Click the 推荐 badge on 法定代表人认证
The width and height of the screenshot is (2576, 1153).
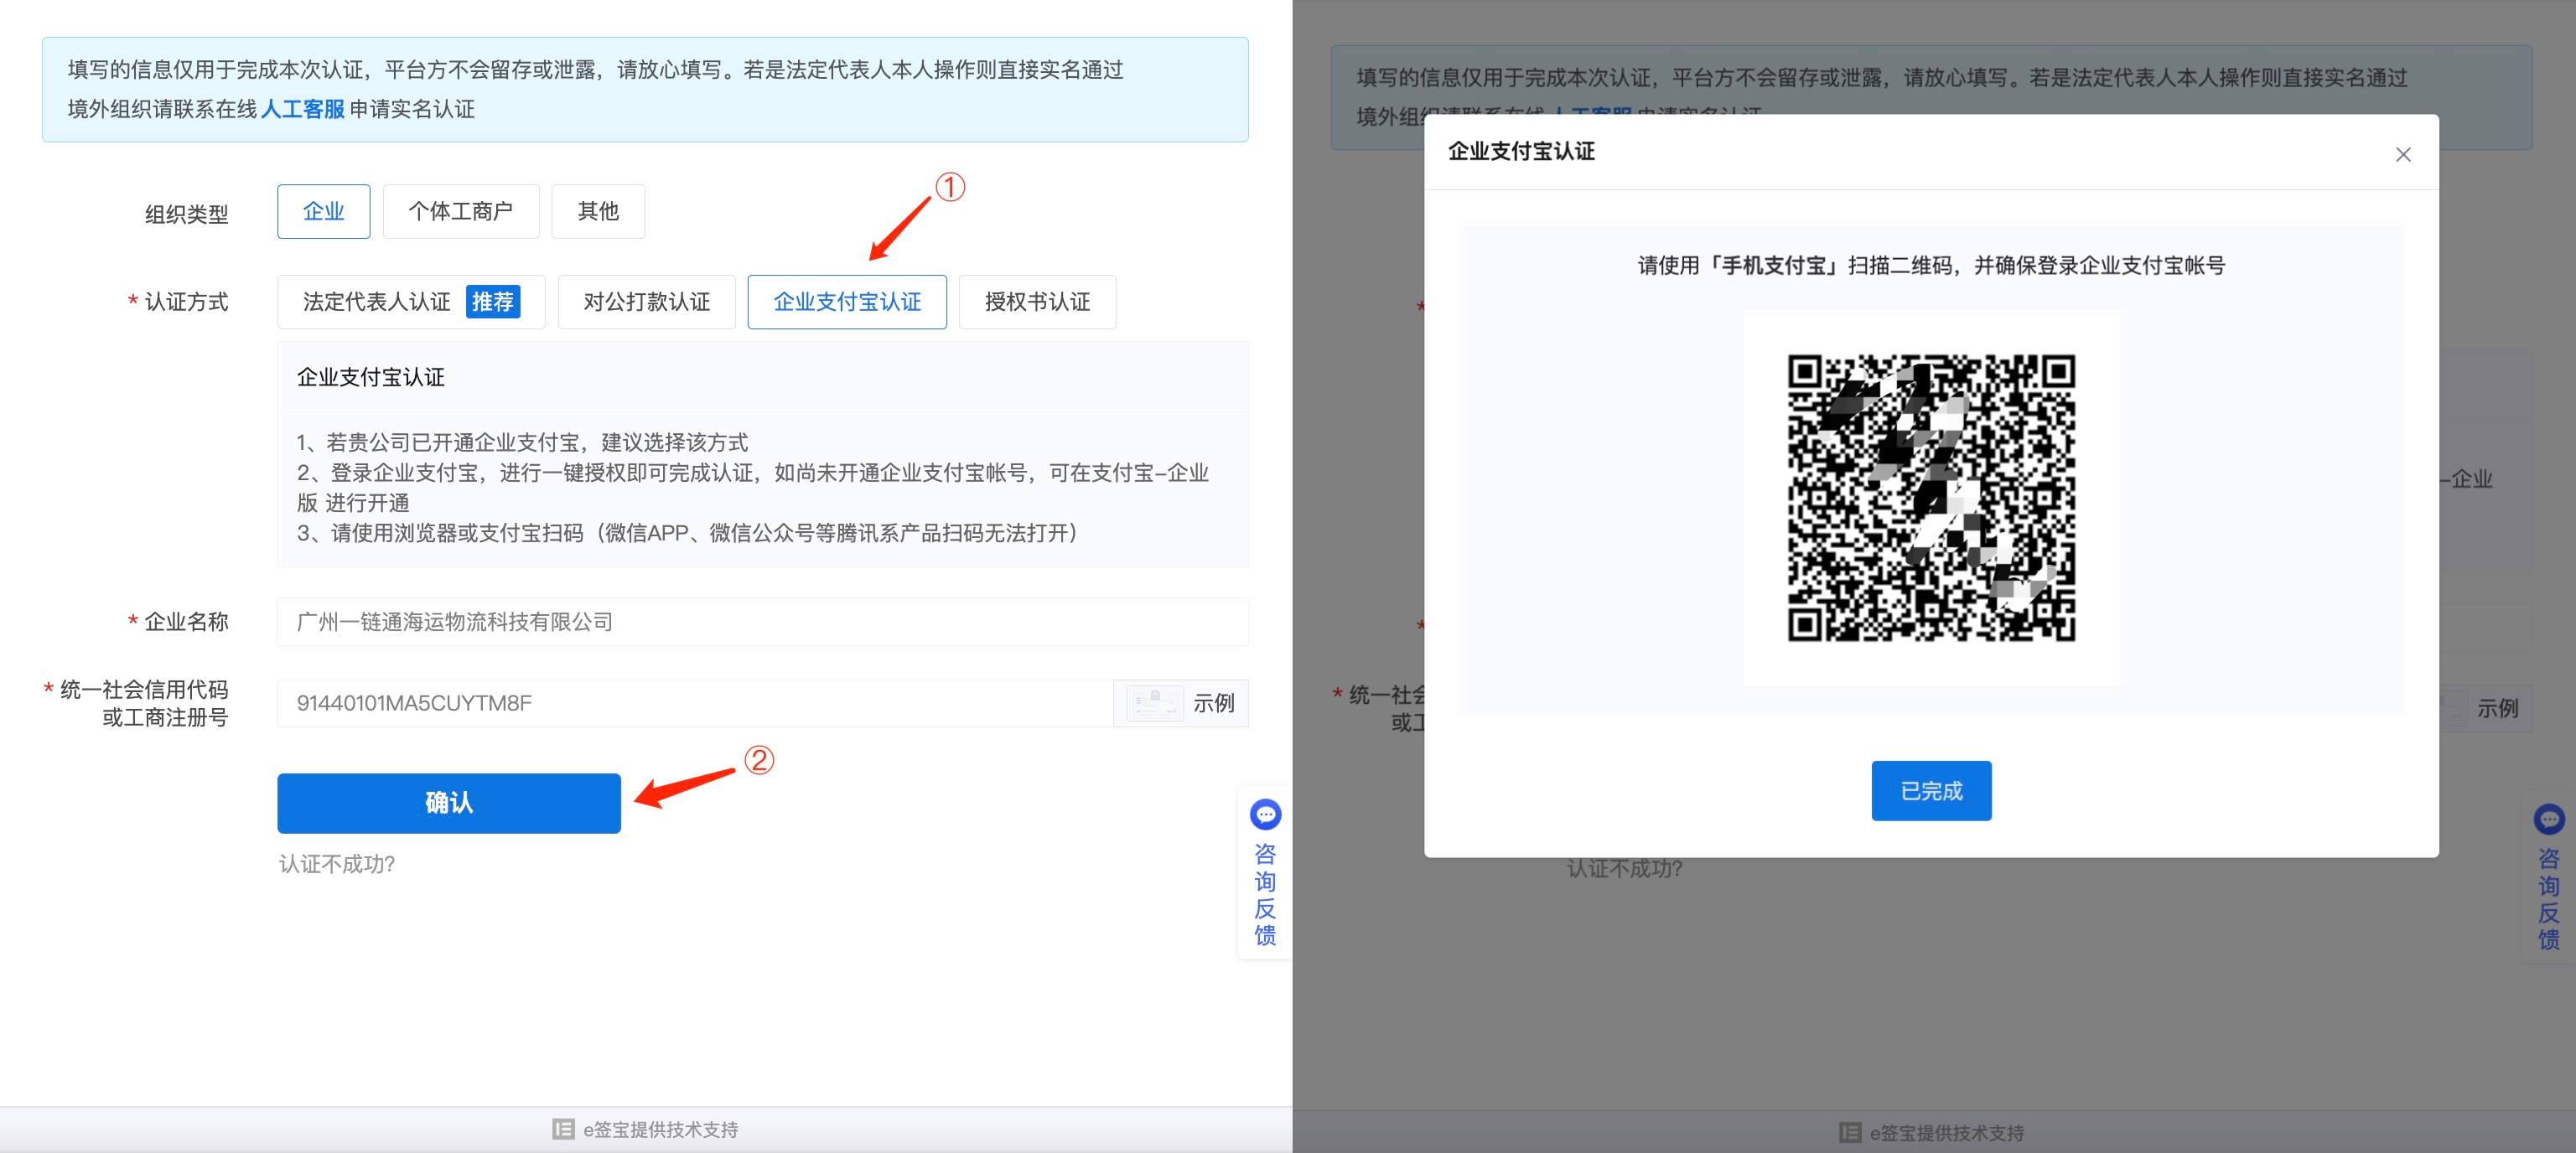tap(493, 302)
